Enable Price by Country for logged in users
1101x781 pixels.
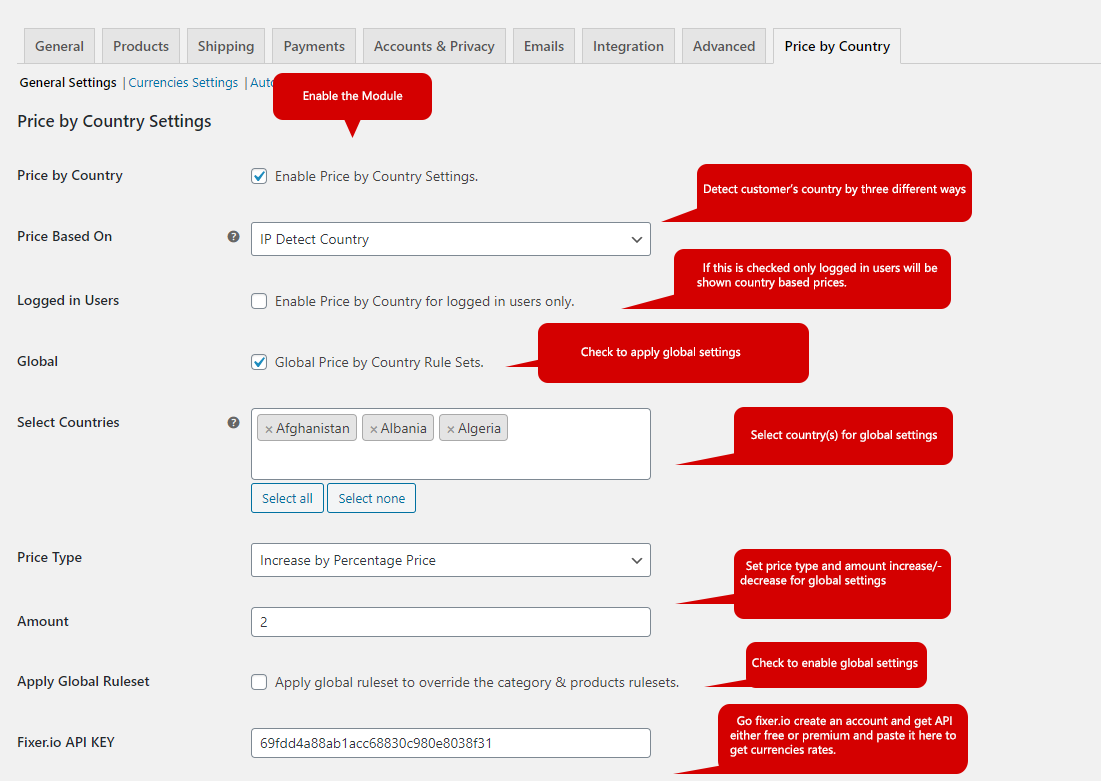(259, 301)
